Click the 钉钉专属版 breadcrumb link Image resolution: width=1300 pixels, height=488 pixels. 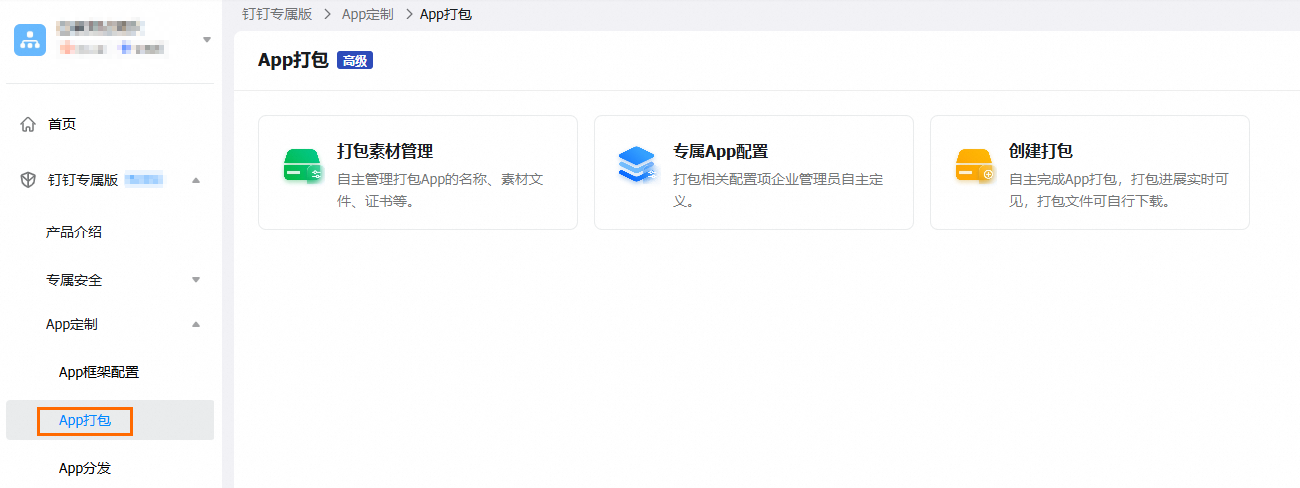pyautogui.click(x=279, y=14)
